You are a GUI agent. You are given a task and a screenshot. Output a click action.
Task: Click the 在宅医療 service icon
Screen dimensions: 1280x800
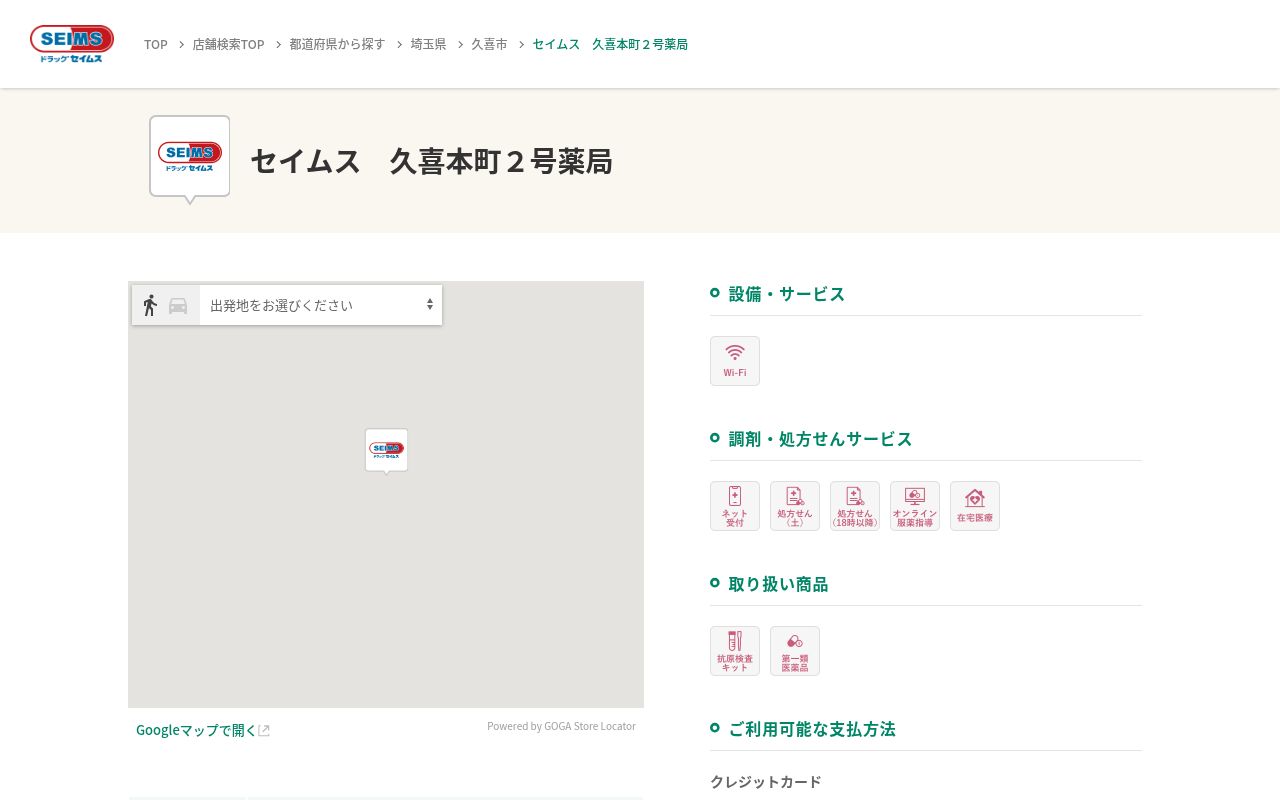[975, 506]
